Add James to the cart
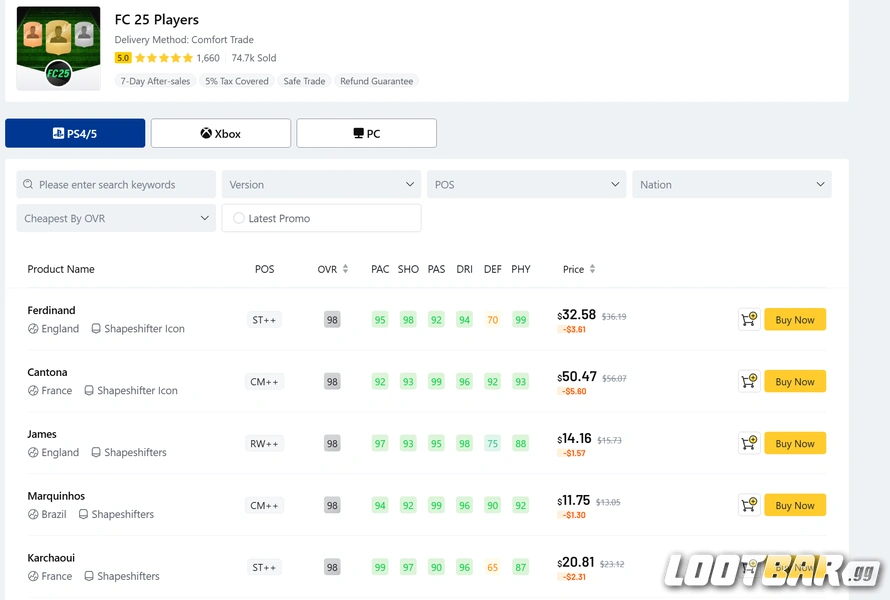 click(x=749, y=443)
